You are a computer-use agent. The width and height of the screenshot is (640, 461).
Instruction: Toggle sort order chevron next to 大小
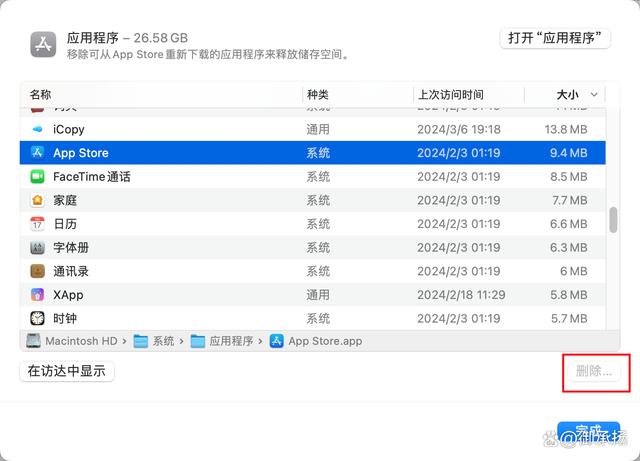594,95
